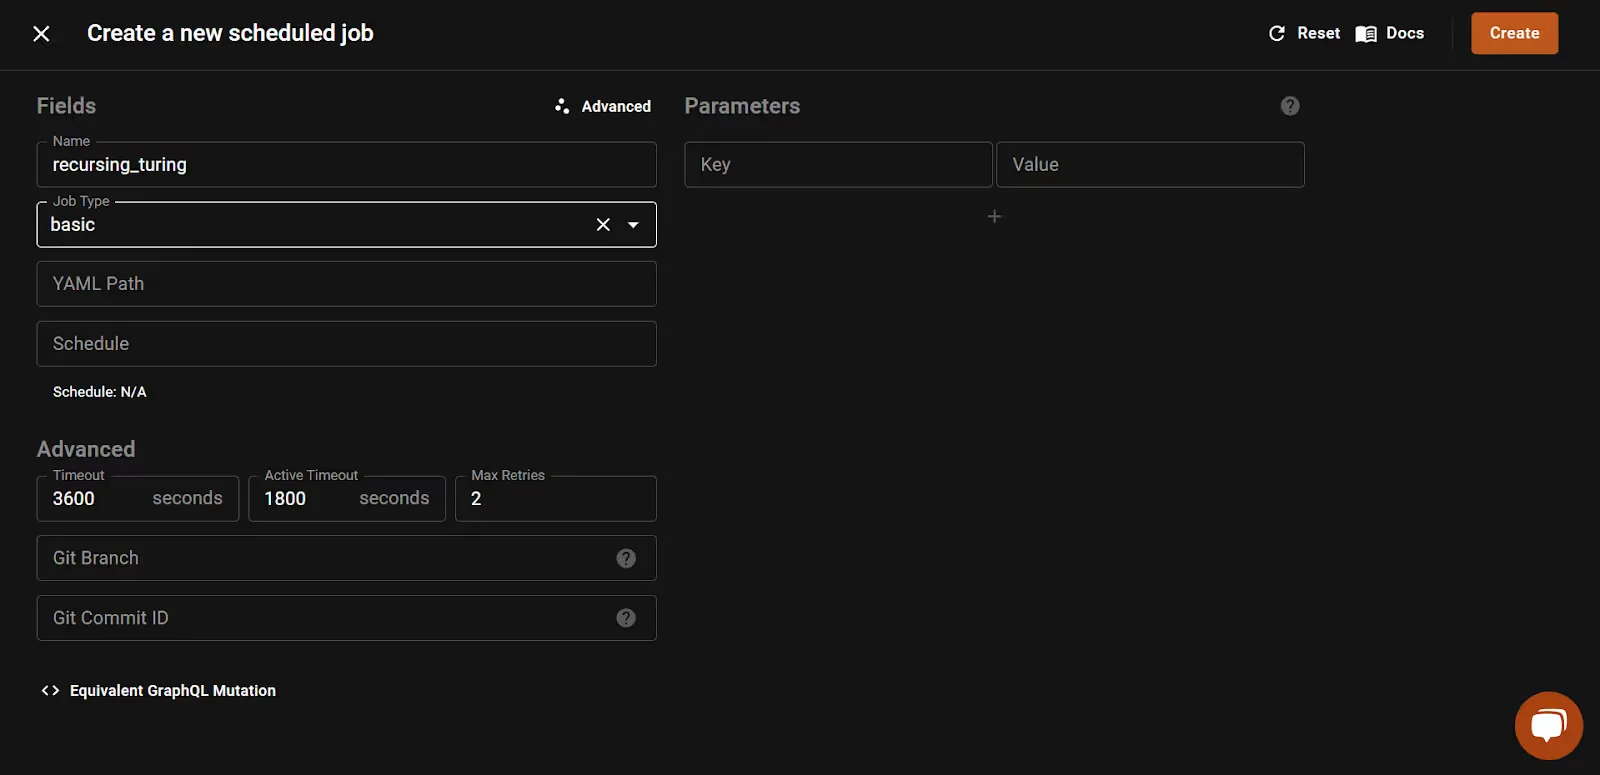Open the Git Commit ID help icon

(626, 618)
